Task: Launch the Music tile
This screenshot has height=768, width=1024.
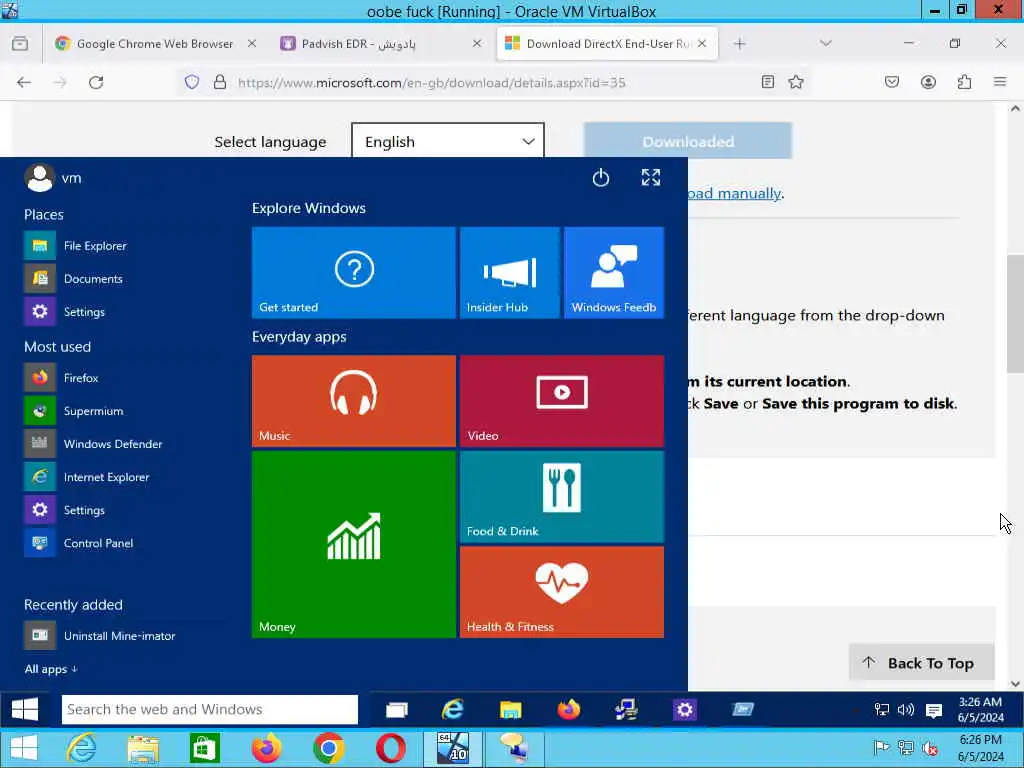Action: (353, 401)
